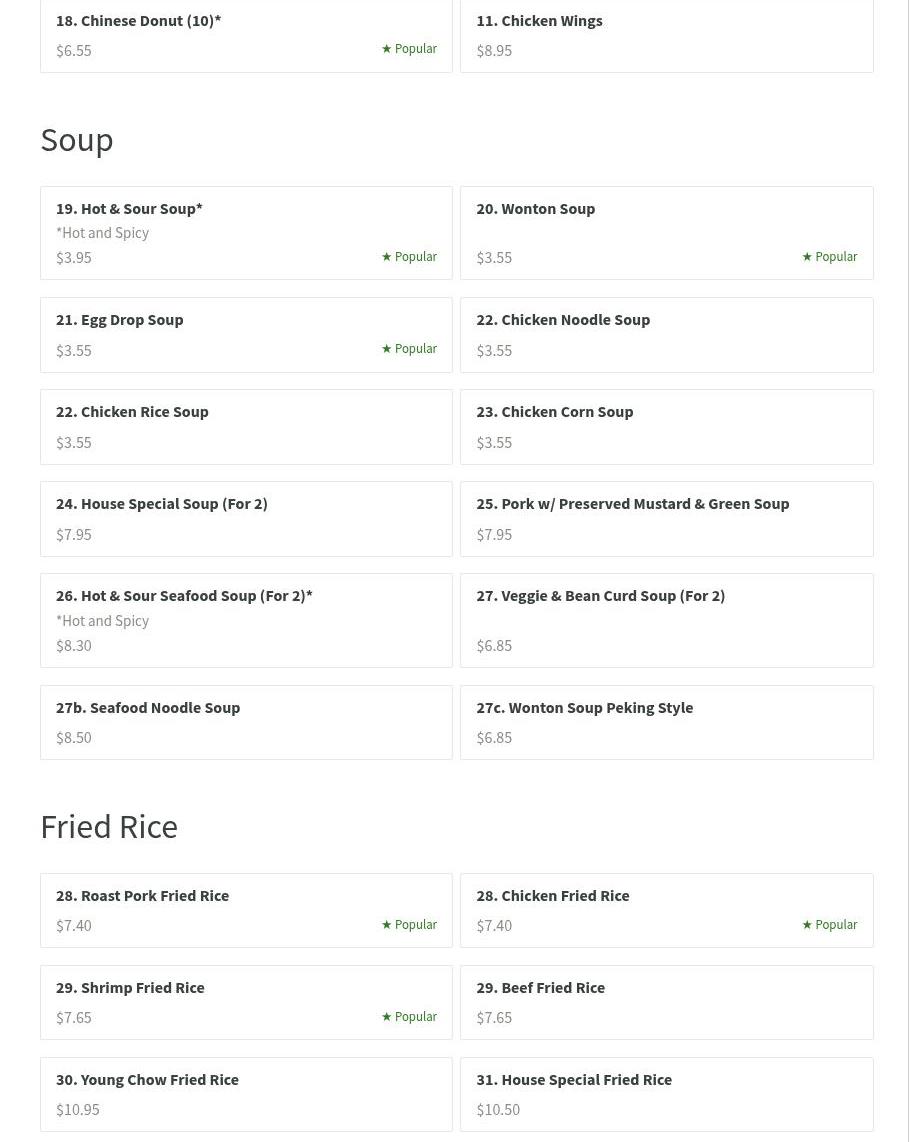Select 11. Chicken Wings item
Viewport: 910px width, 1142px height.
point(667,36)
